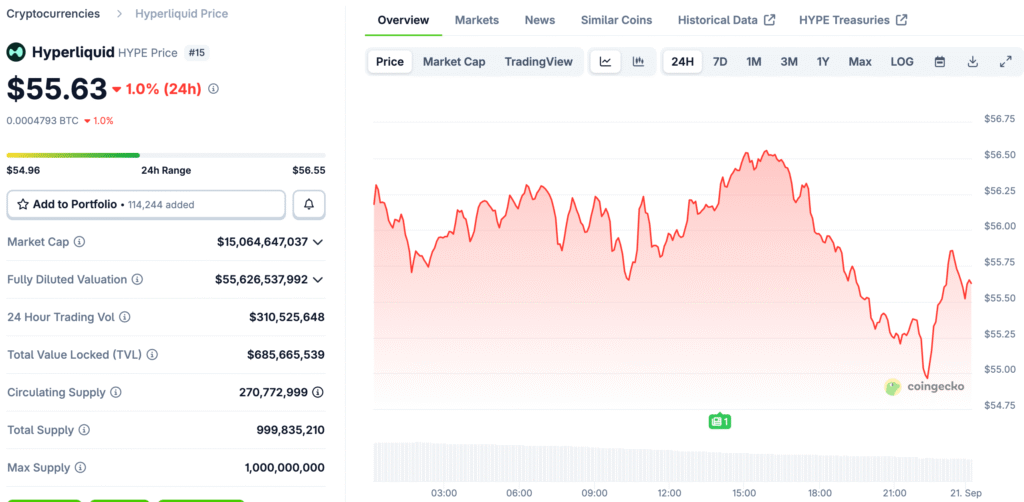Click the 0.0004793 BTC value
Screen dimensions: 1024x502
pyautogui.click(x=42, y=121)
